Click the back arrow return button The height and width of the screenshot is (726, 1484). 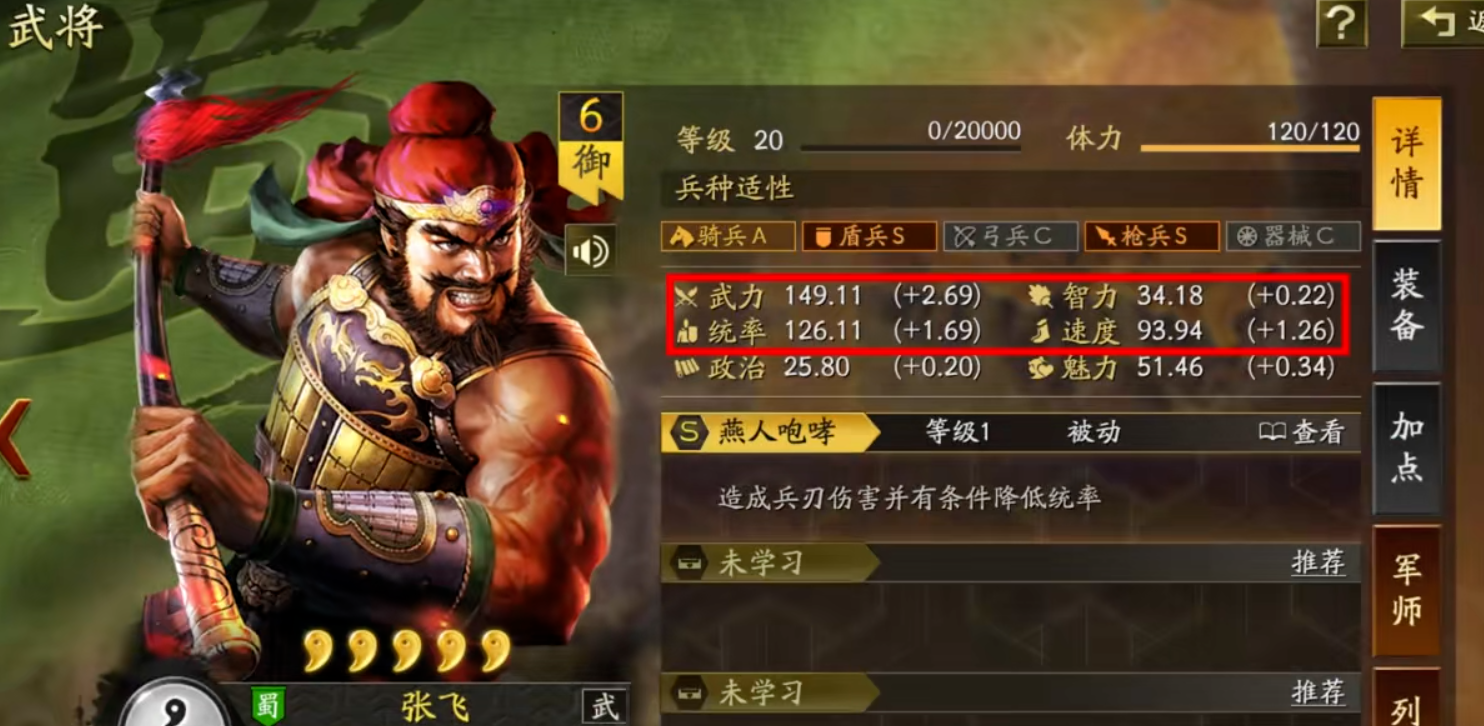click(x=1443, y=22)
